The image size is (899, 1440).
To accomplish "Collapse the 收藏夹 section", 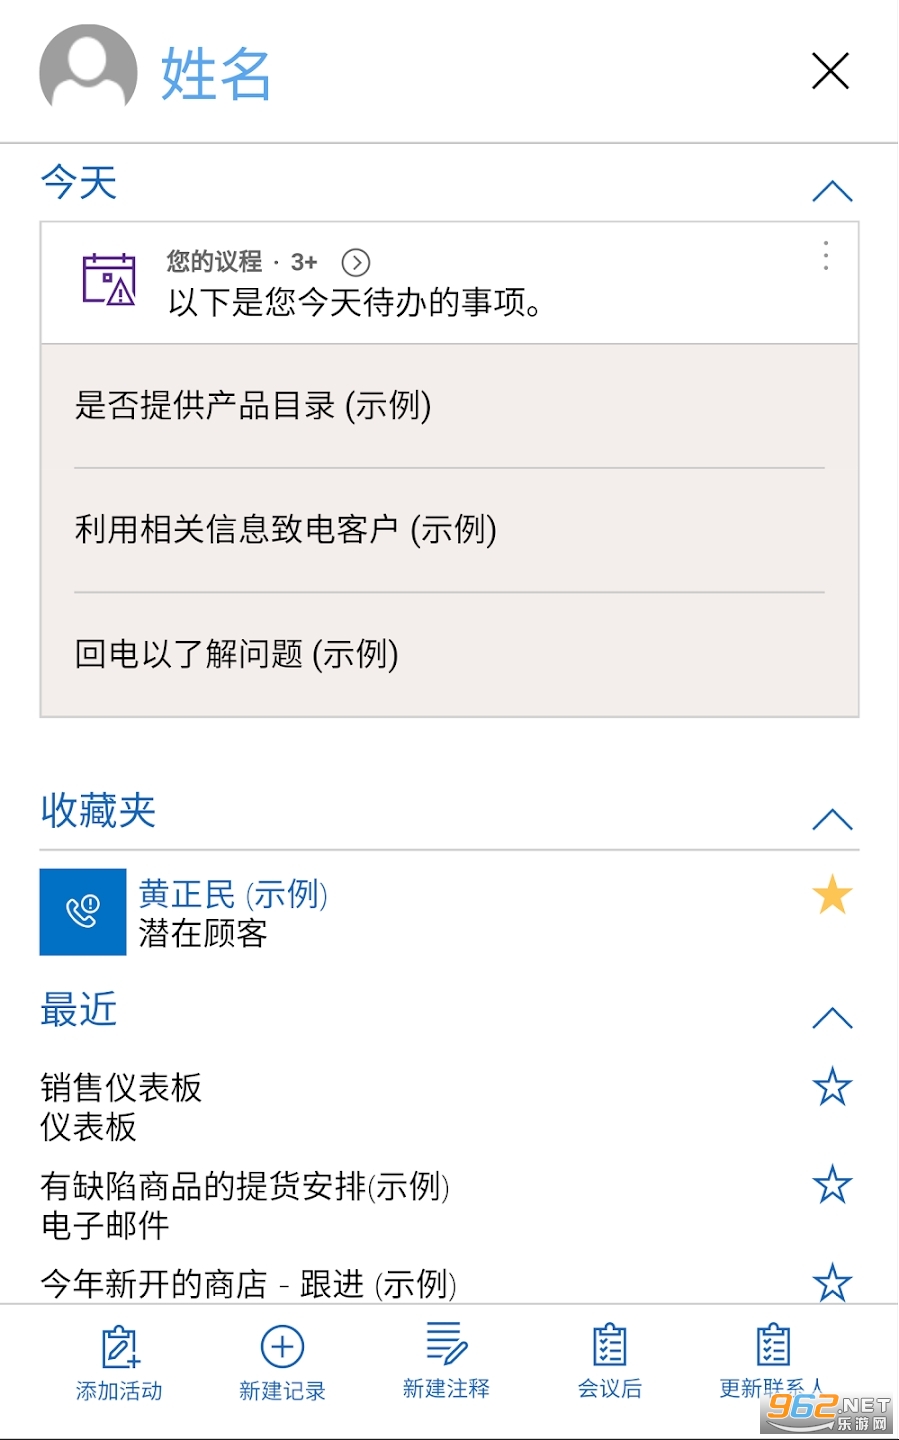I will (832, 820).
